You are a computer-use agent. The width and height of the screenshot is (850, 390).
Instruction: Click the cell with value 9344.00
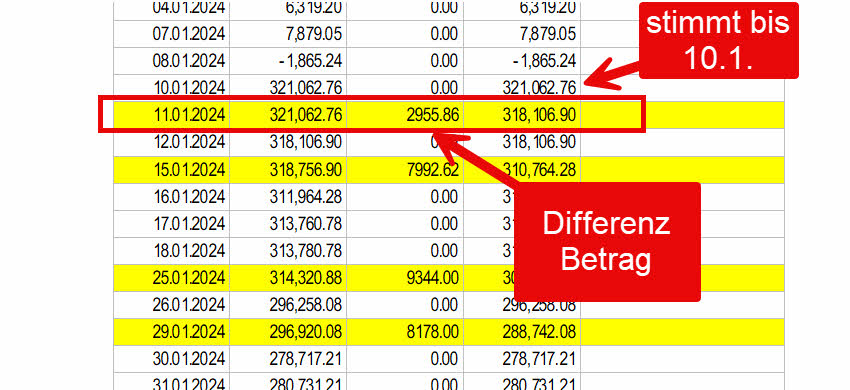click(405, 278)
